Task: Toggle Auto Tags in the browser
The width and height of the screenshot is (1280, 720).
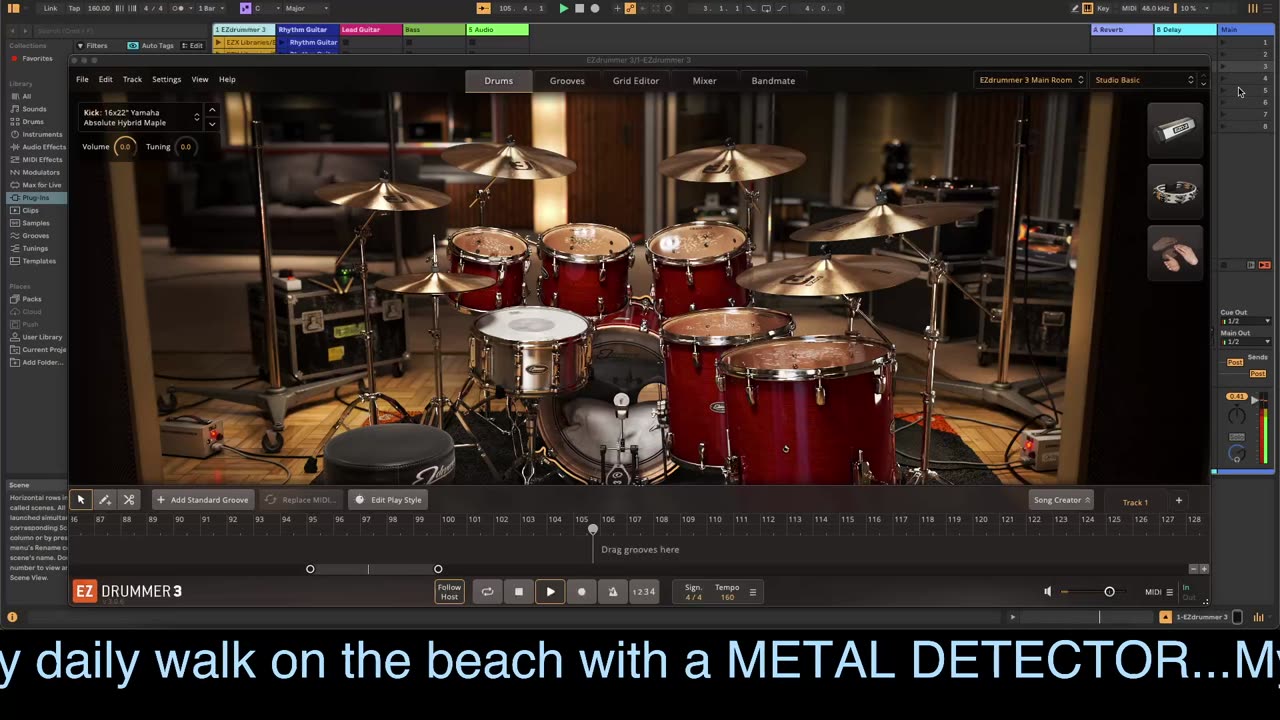Action: 150,45
